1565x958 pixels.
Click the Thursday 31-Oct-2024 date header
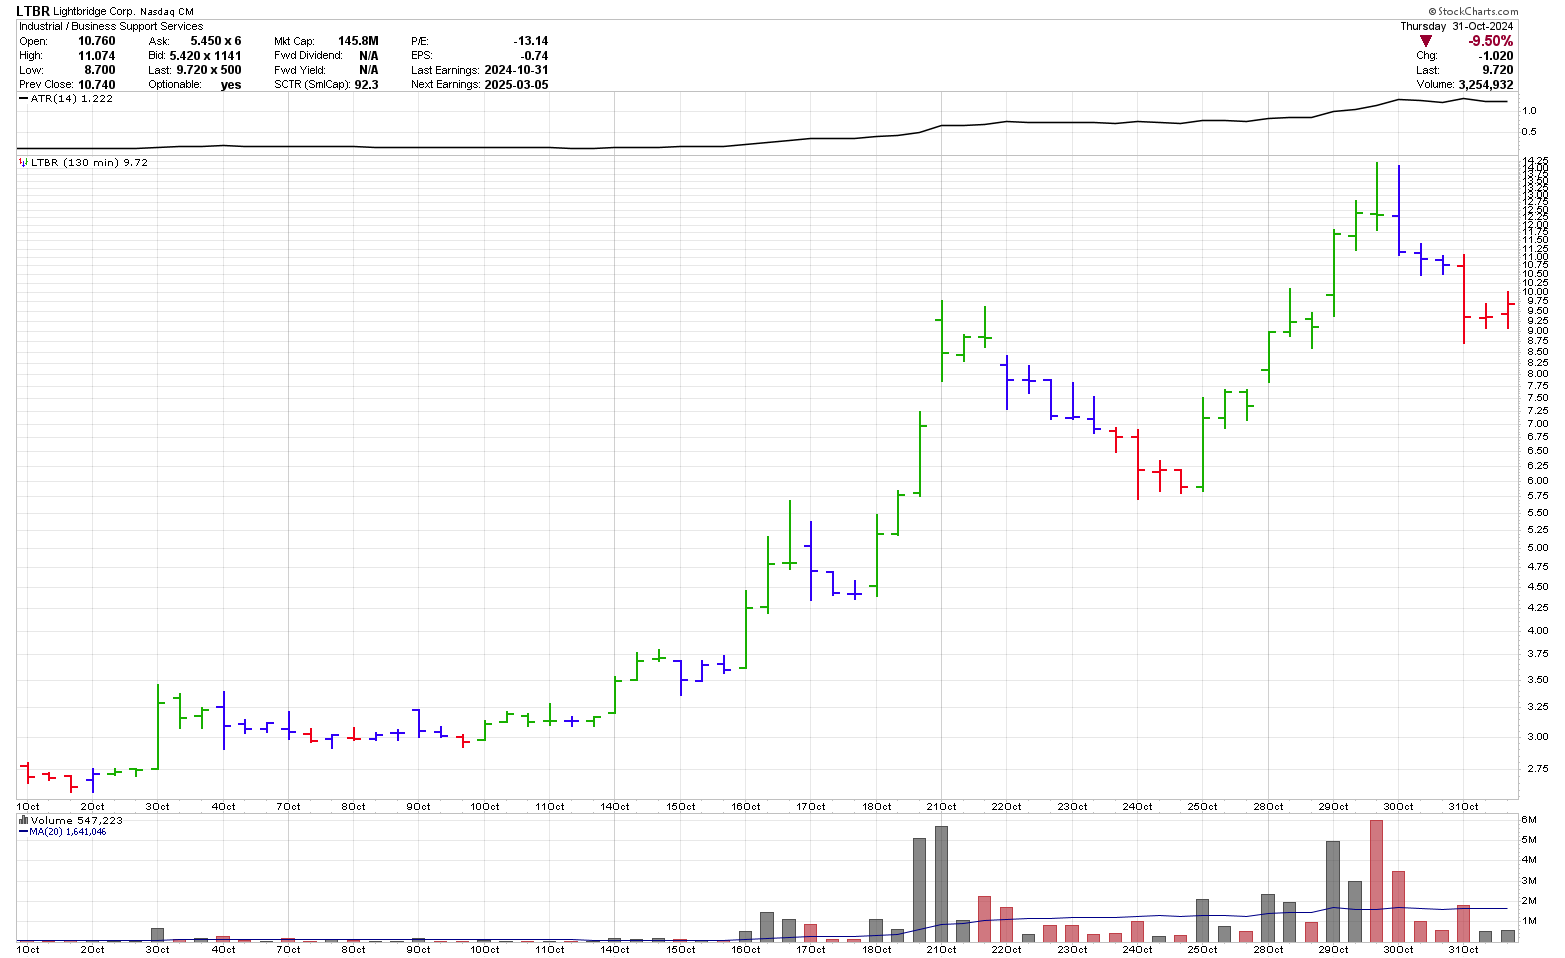click(x=1457, y=26)
